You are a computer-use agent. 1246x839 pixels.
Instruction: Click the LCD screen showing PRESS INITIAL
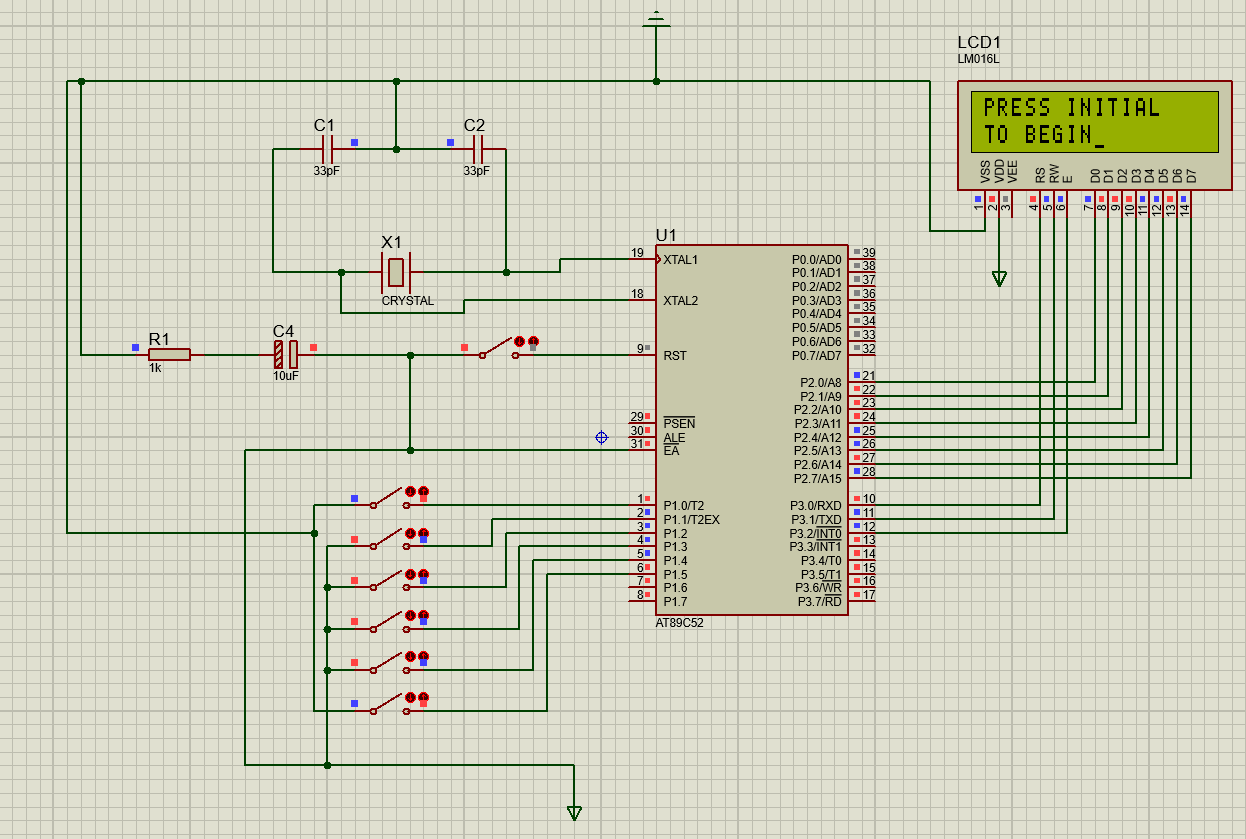pos(1095,122)
